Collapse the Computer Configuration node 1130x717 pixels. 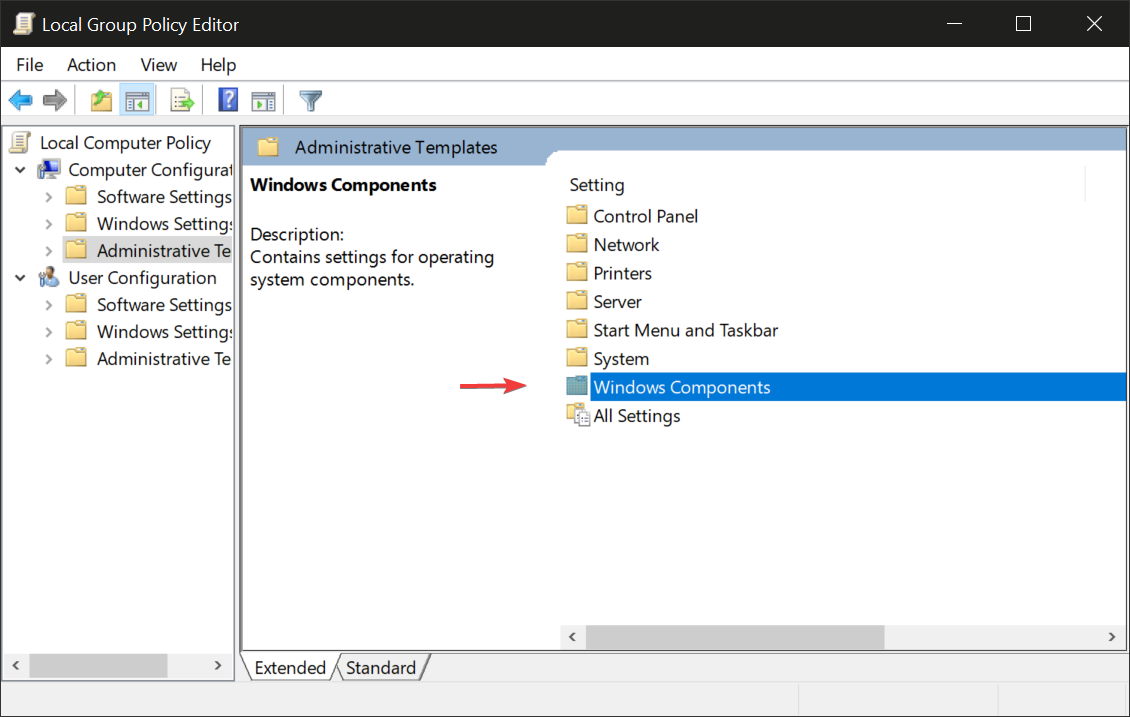pos(20,170)
